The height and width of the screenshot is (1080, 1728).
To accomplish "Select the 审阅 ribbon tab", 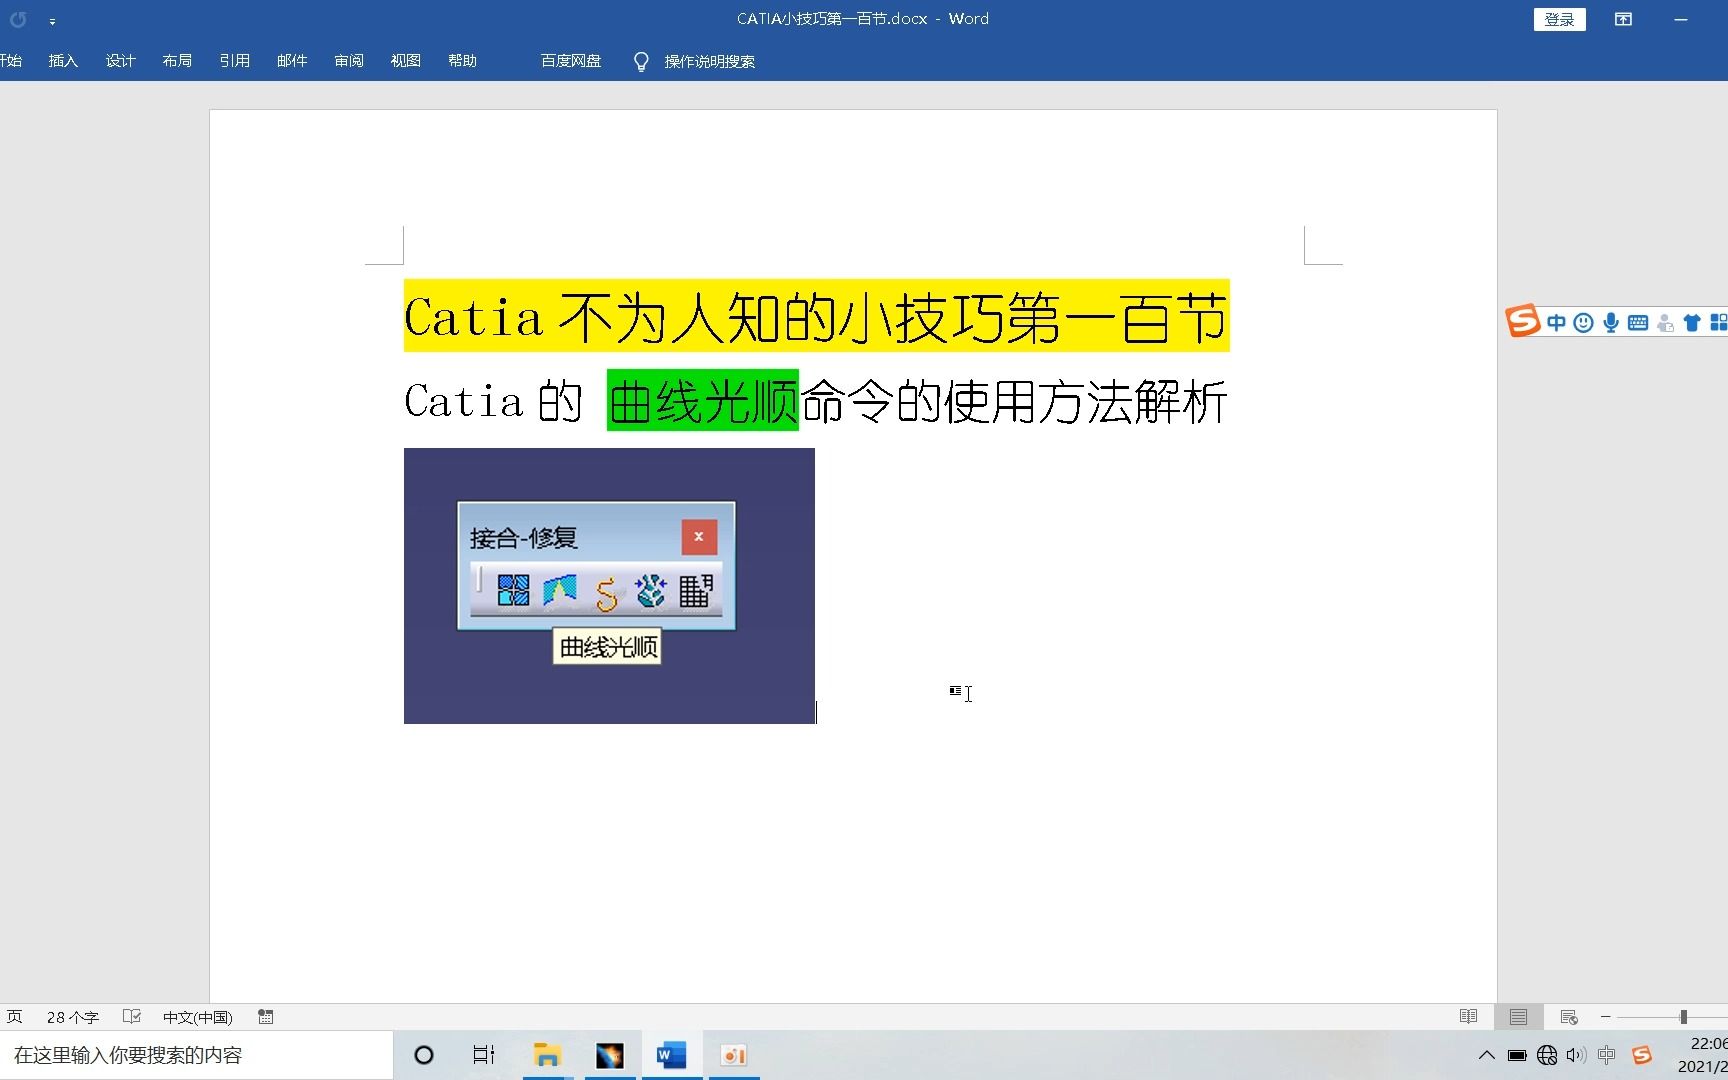I will (348, 61).
